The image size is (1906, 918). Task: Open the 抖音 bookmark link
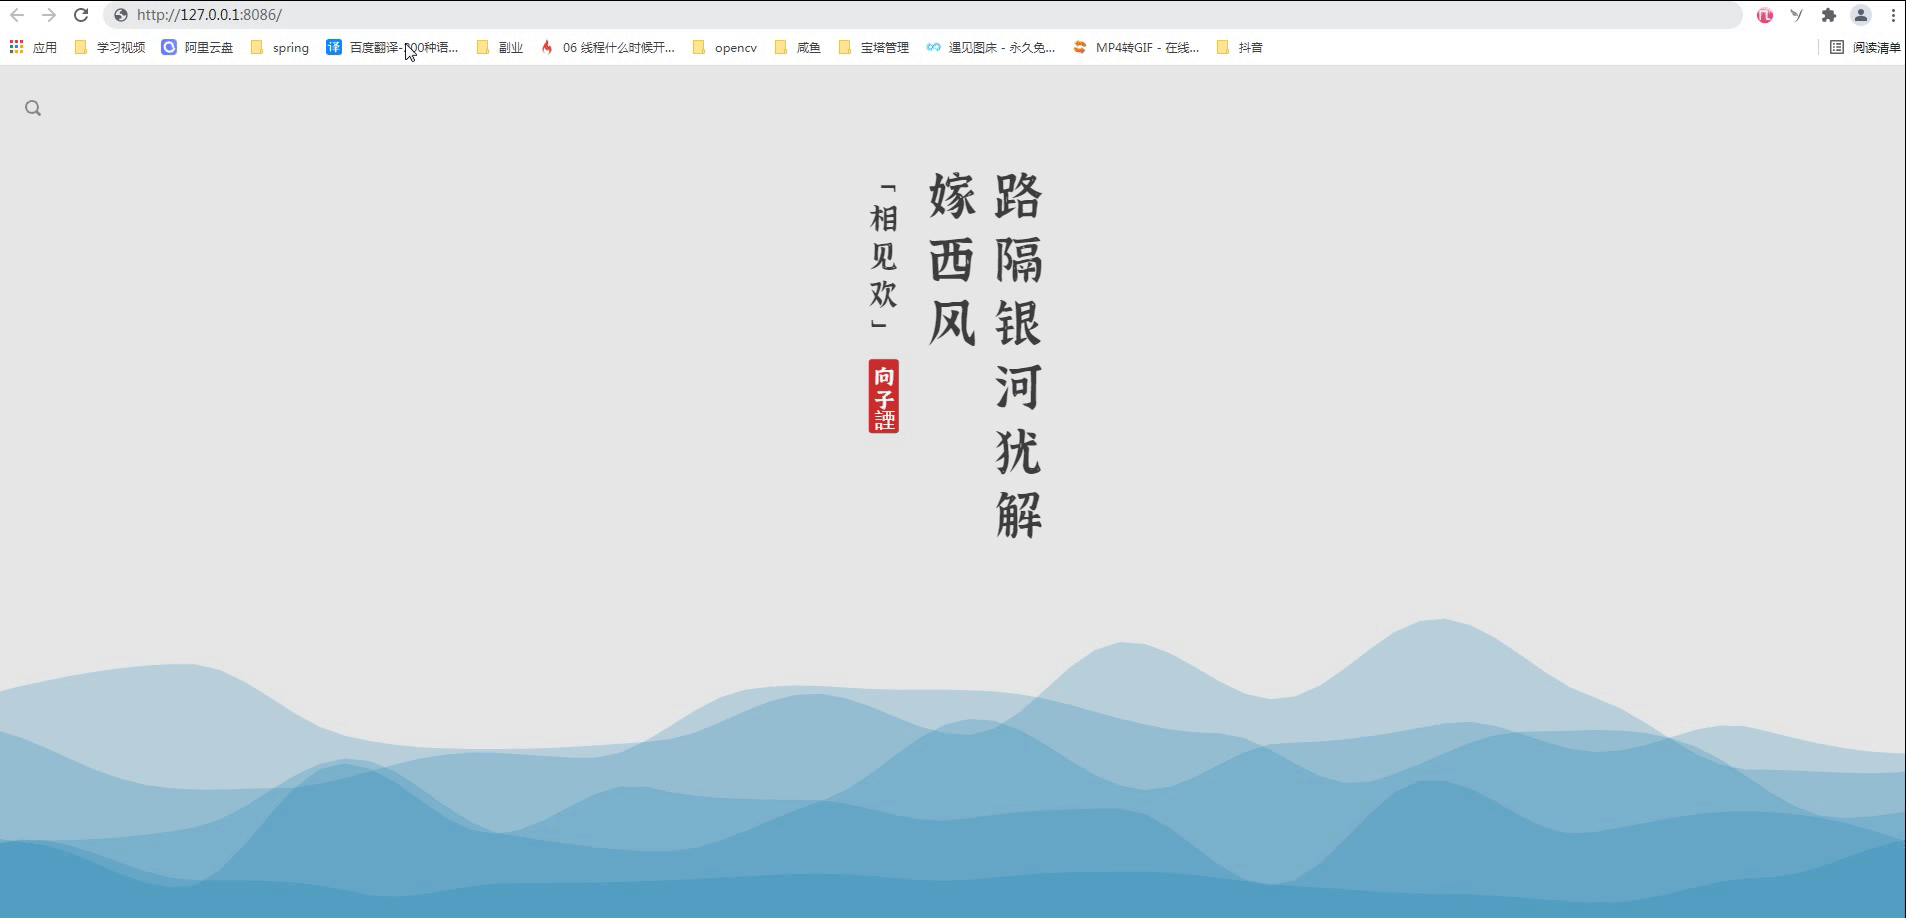tap(1248, 47)
